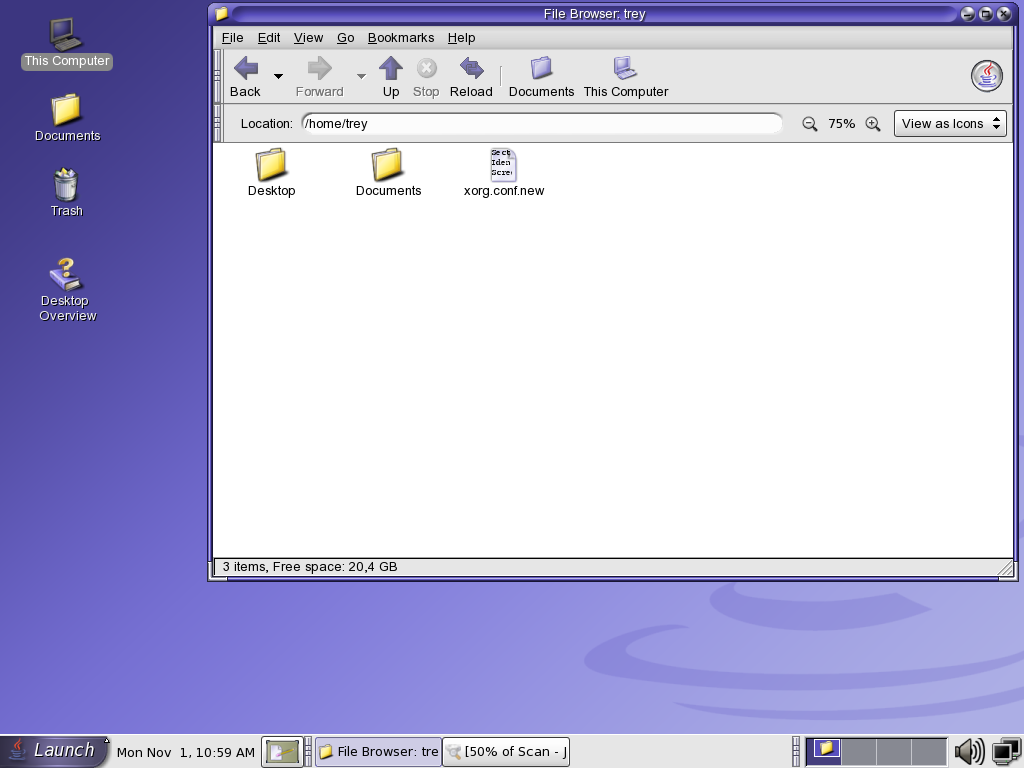Image resolution: width=1024 pixels, height=768 pixels.
Task: Select the Trash desktop icon
Action: [x=67, y=193]
